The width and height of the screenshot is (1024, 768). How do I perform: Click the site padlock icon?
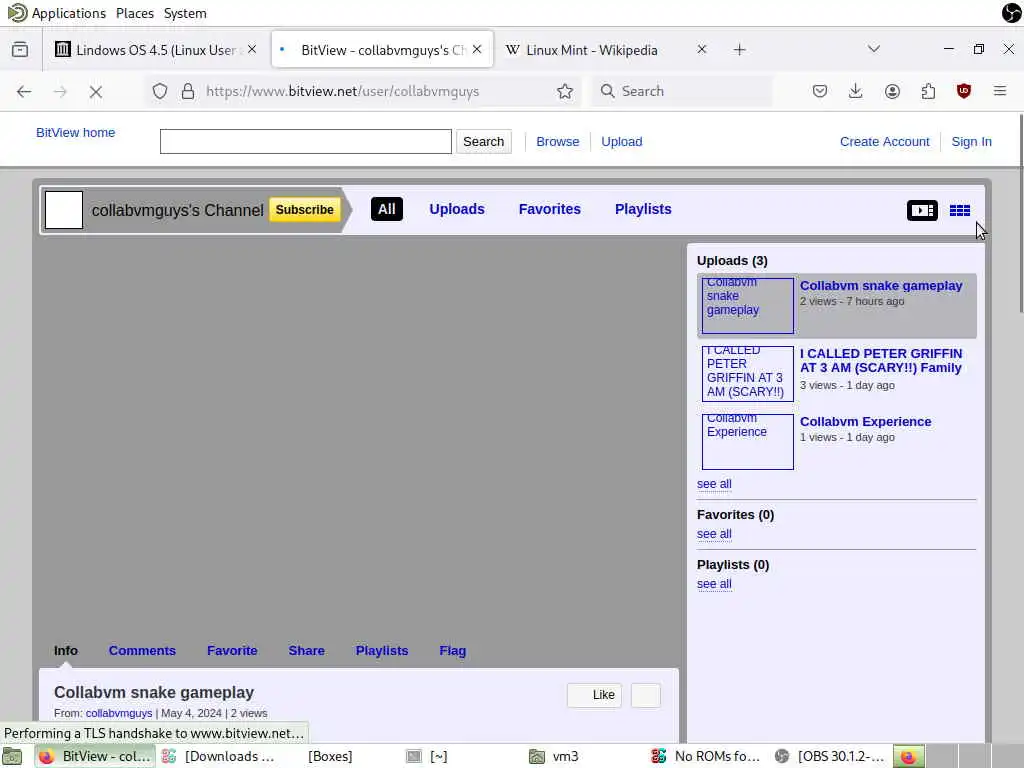(187, 91)
